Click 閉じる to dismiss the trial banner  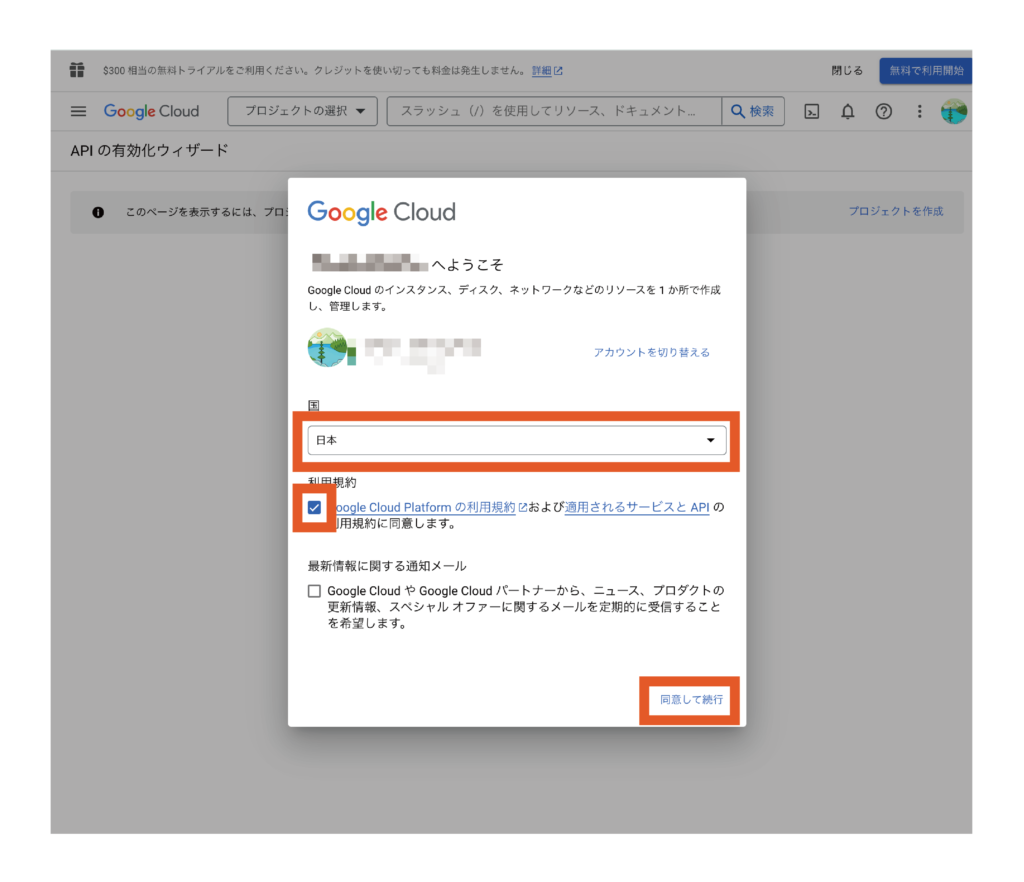847,71
